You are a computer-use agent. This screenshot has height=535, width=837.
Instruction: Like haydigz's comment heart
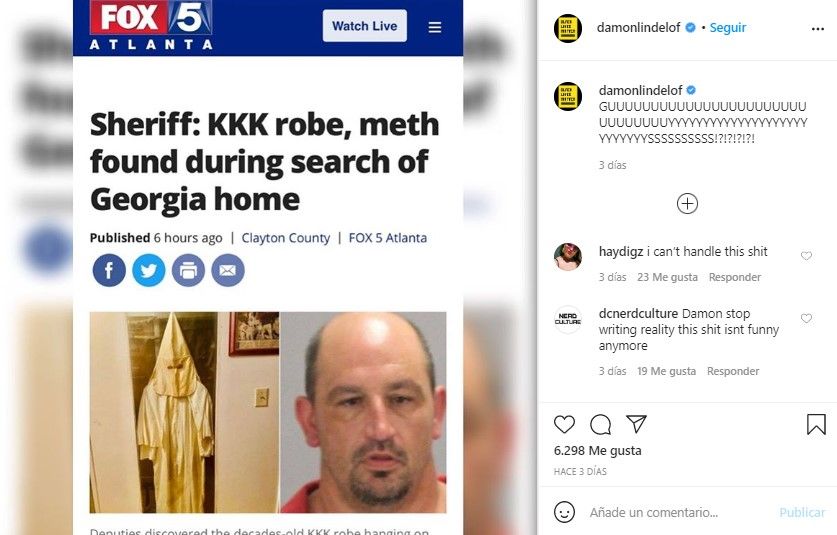(806, 256)
